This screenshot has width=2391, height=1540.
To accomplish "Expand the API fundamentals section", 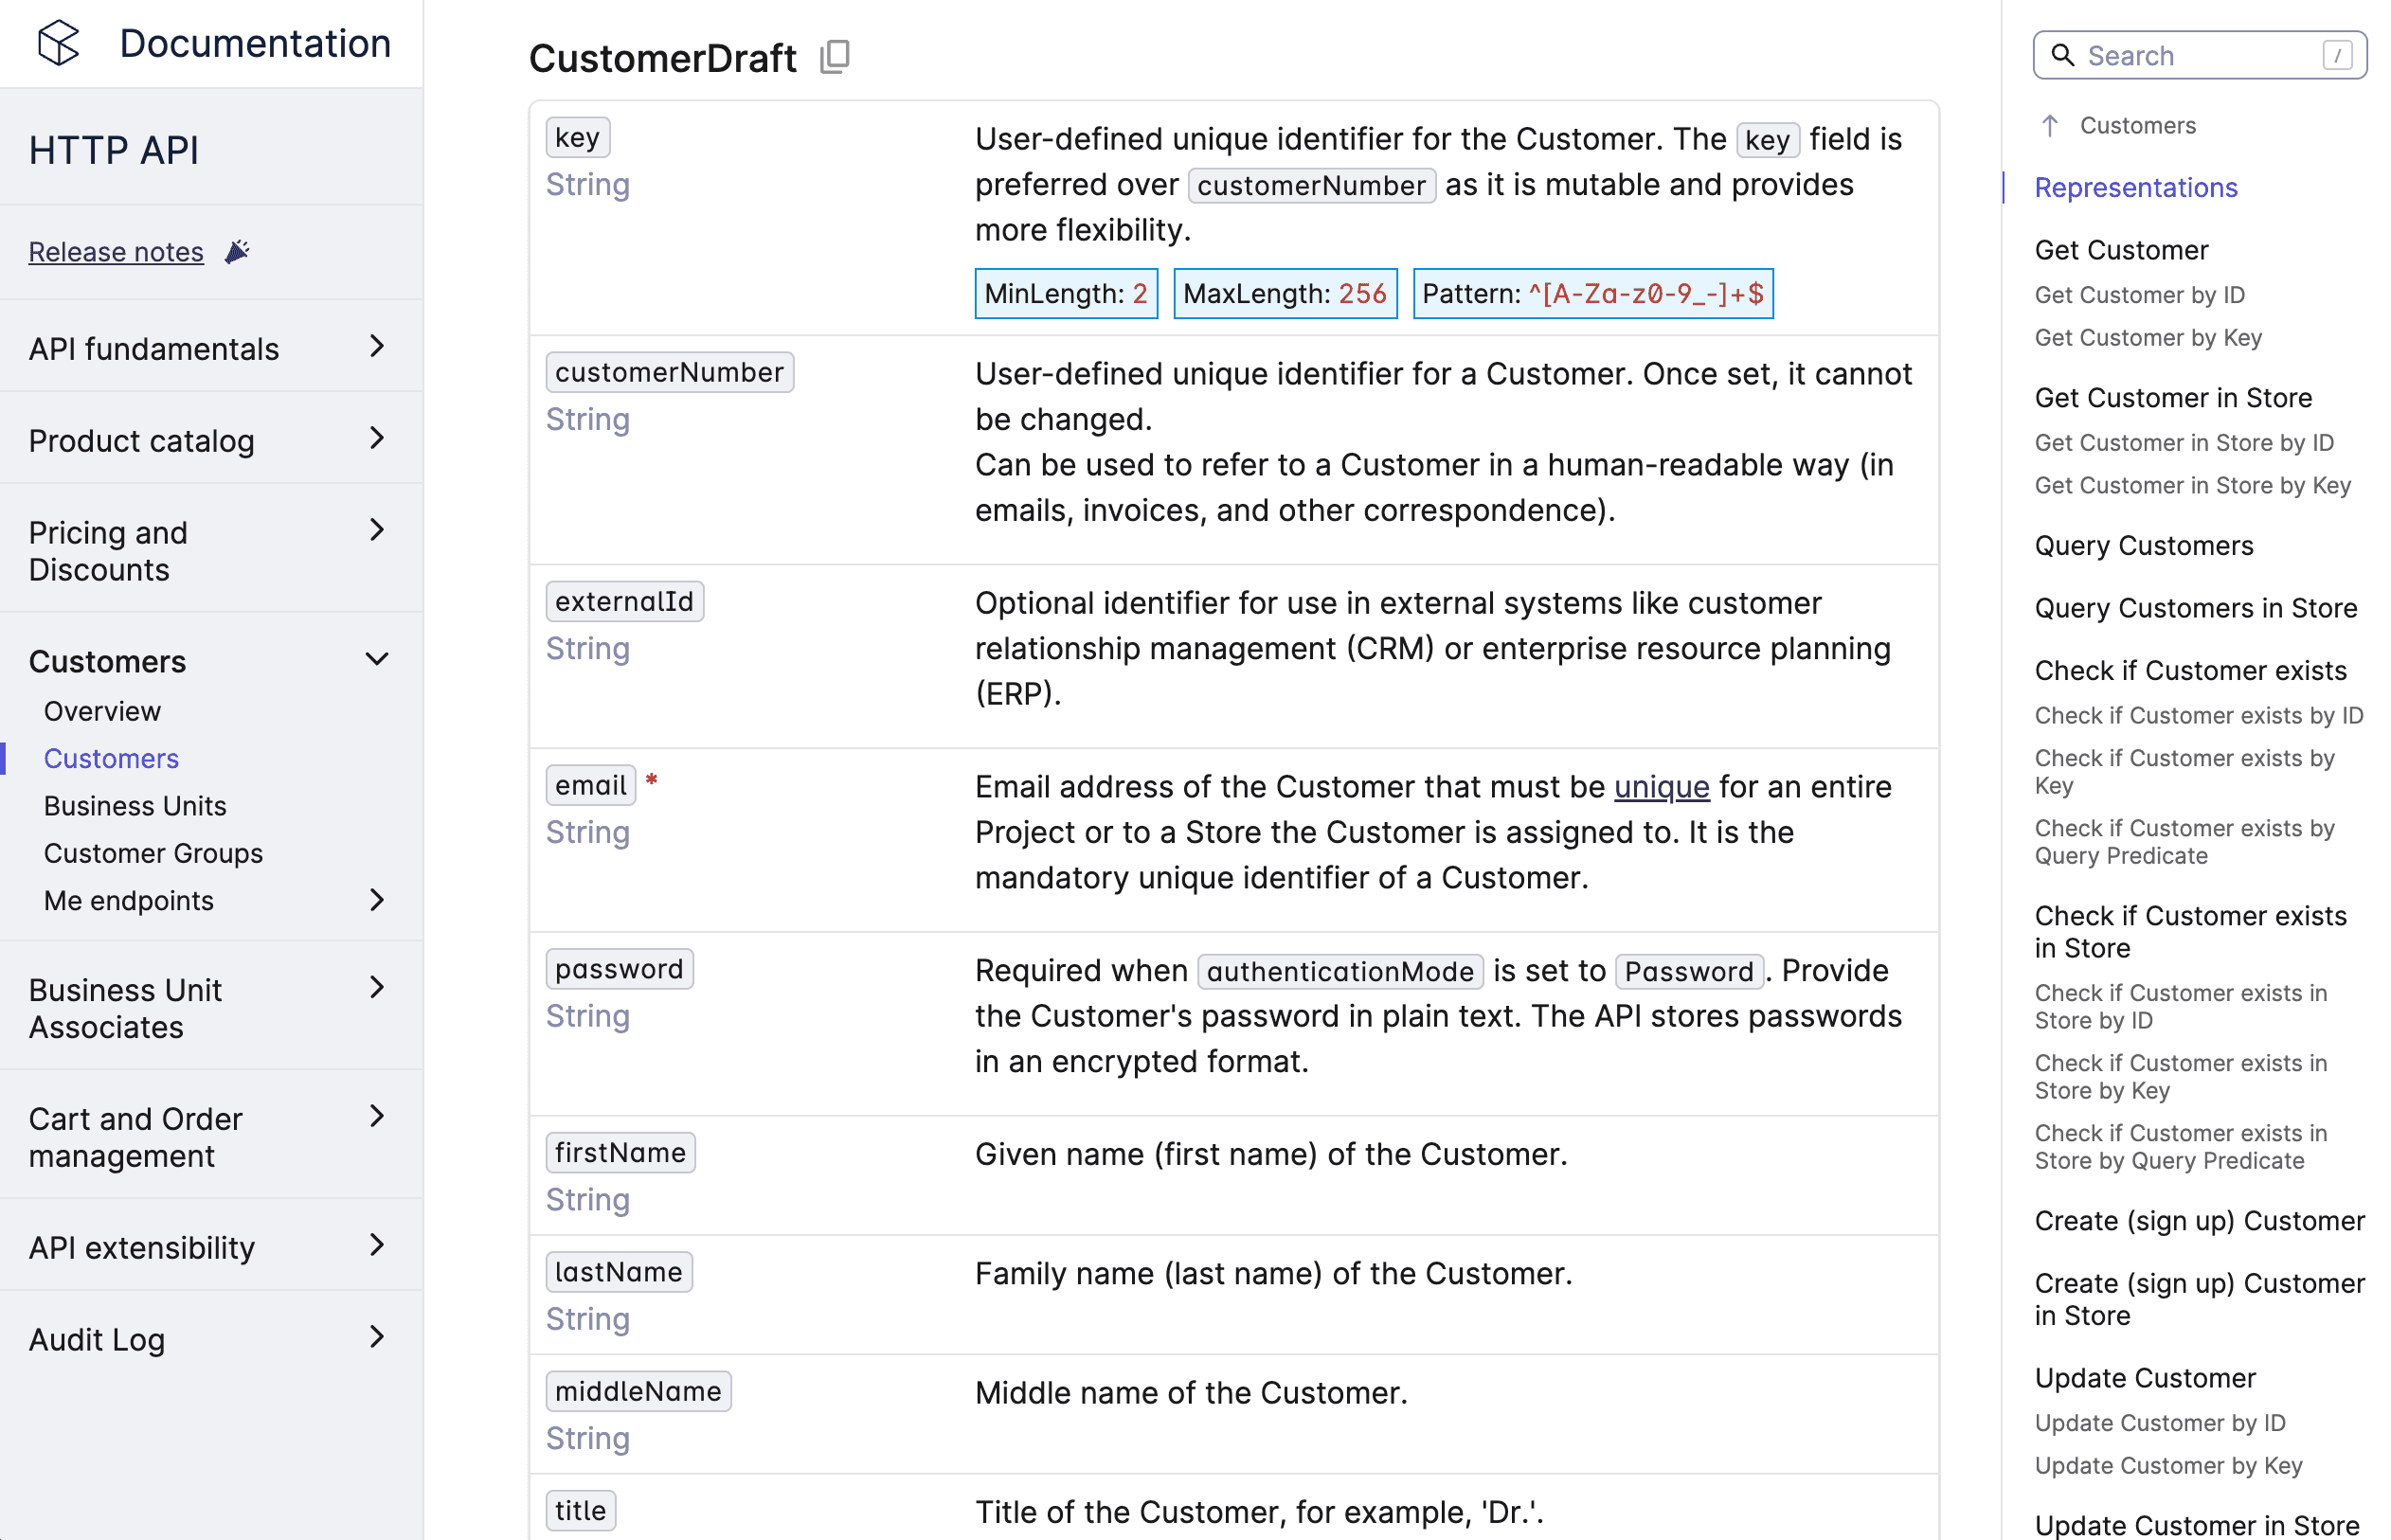I will click(376, 347).
